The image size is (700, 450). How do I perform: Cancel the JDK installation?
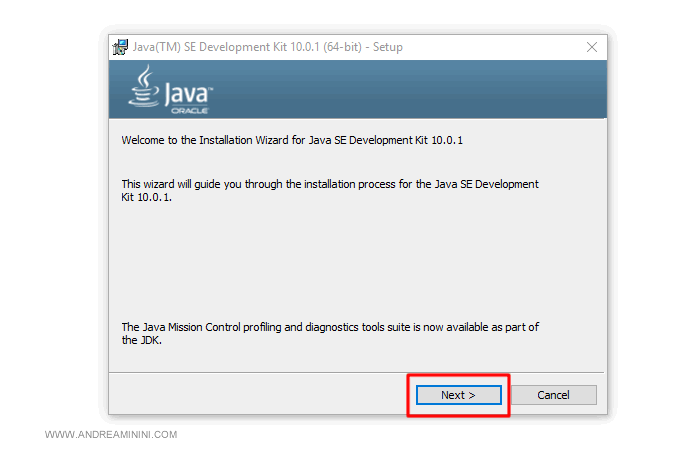pos(553,395)
